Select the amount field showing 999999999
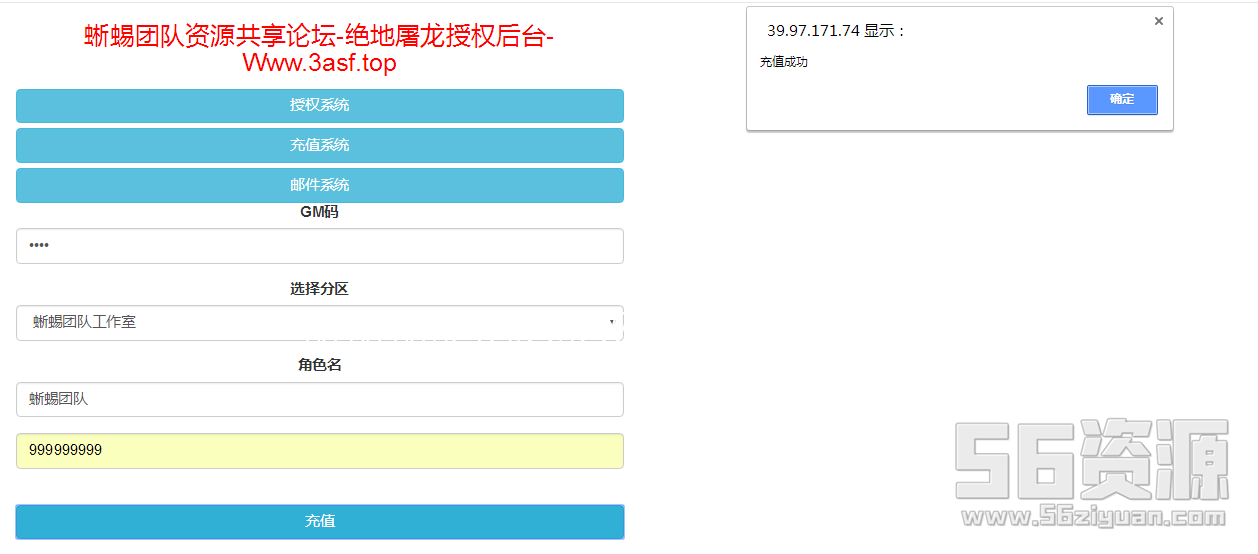The width and height of the screenshot is (1258, 554). [x=320, y=450]
